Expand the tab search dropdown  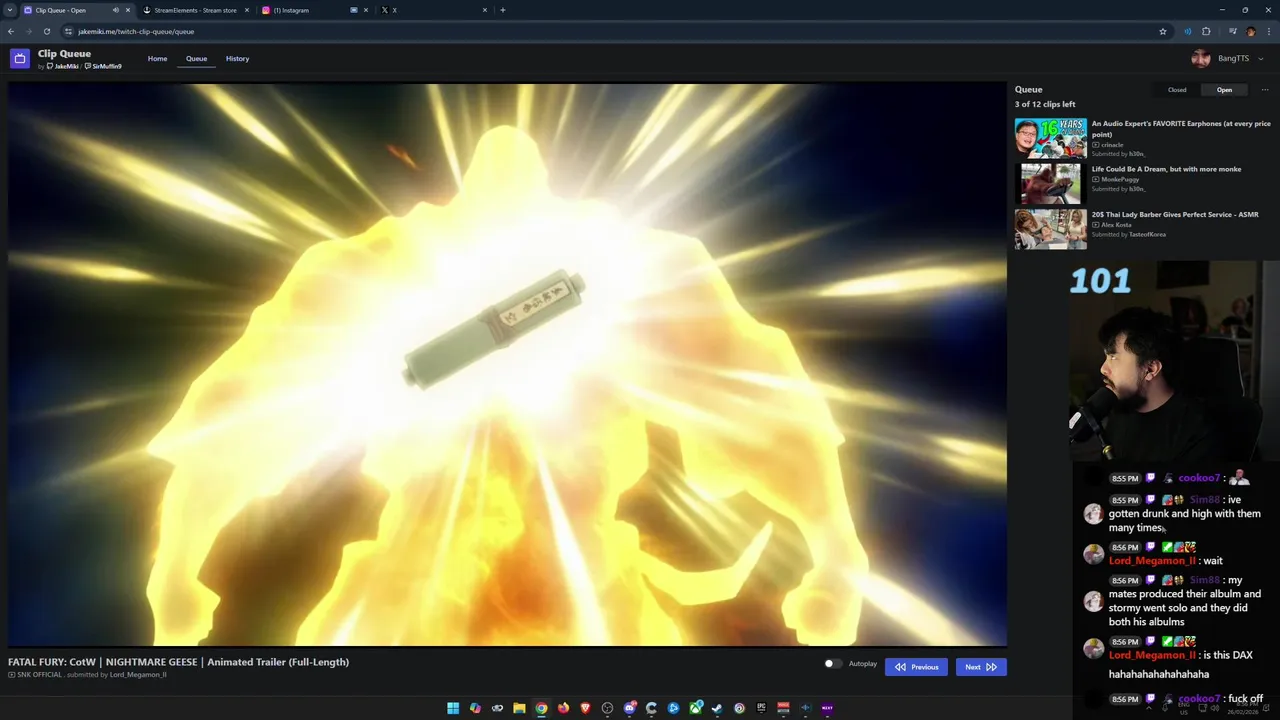(x=9, y=10)
